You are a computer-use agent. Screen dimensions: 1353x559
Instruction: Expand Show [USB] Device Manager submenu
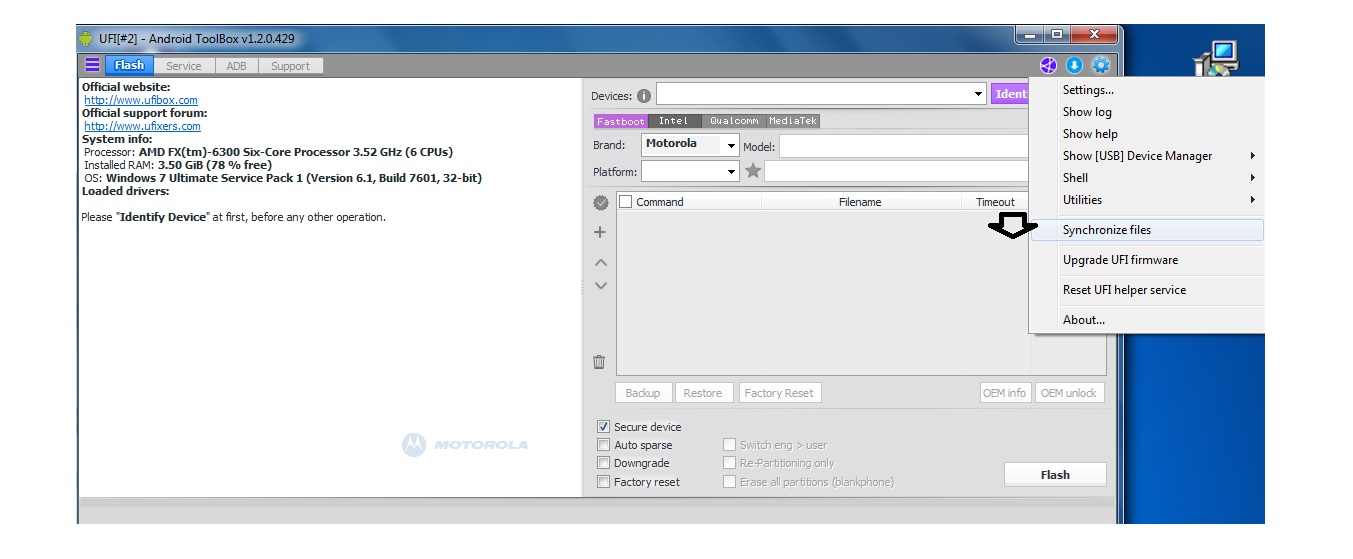point(1147,156)
